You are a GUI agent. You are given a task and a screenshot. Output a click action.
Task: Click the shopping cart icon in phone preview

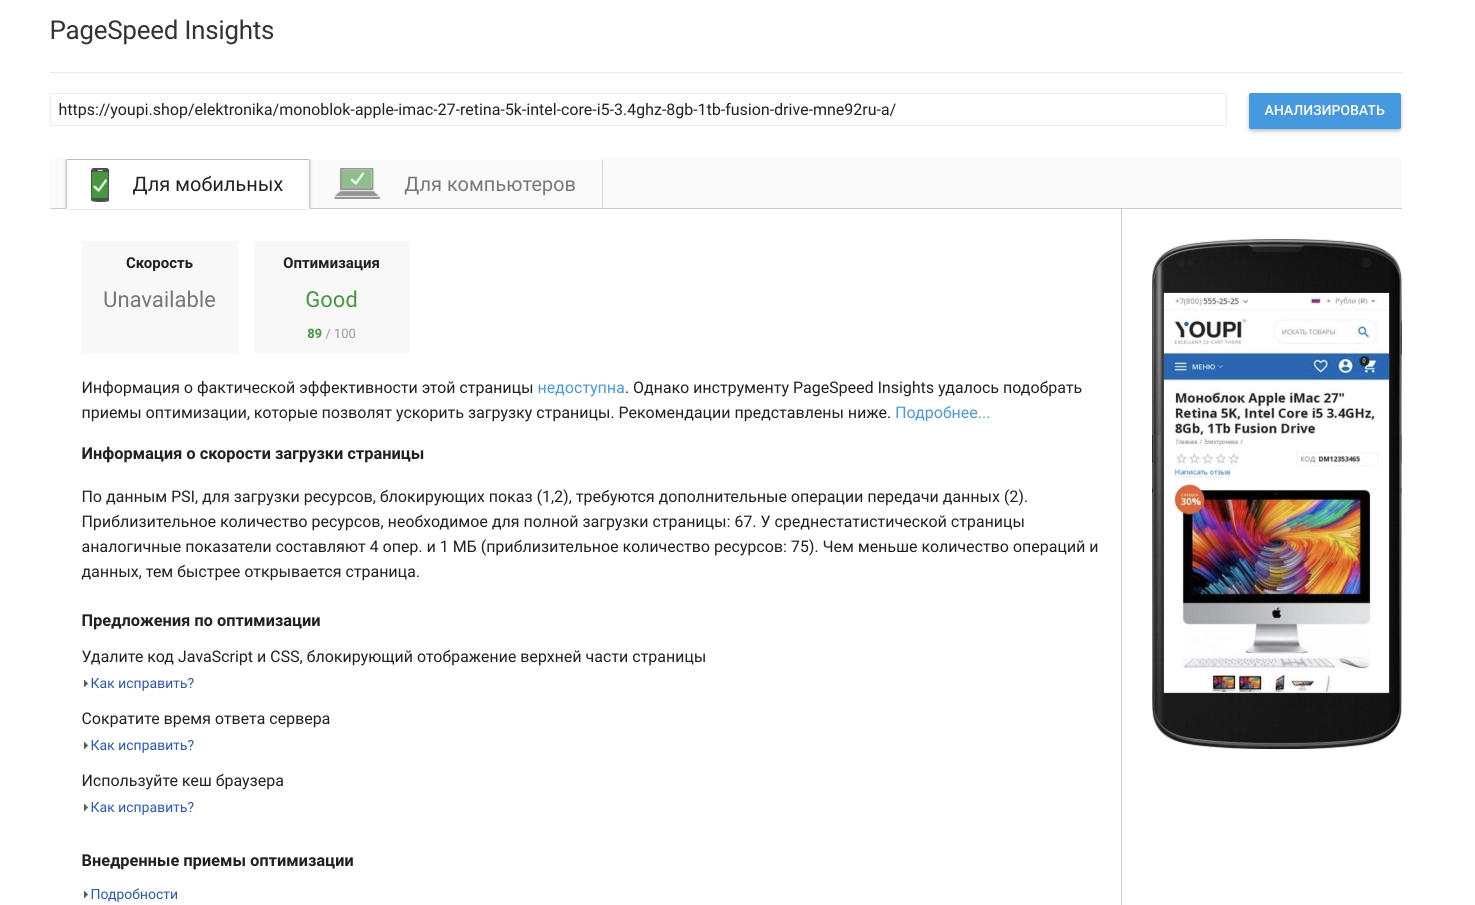point(1369,366)
